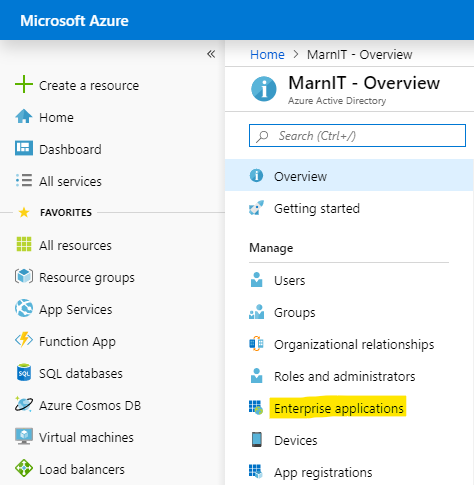This screenshot has height=485, width=474.
Task: Click the Overview info icon in menu
Action: [x=256, y=175]
